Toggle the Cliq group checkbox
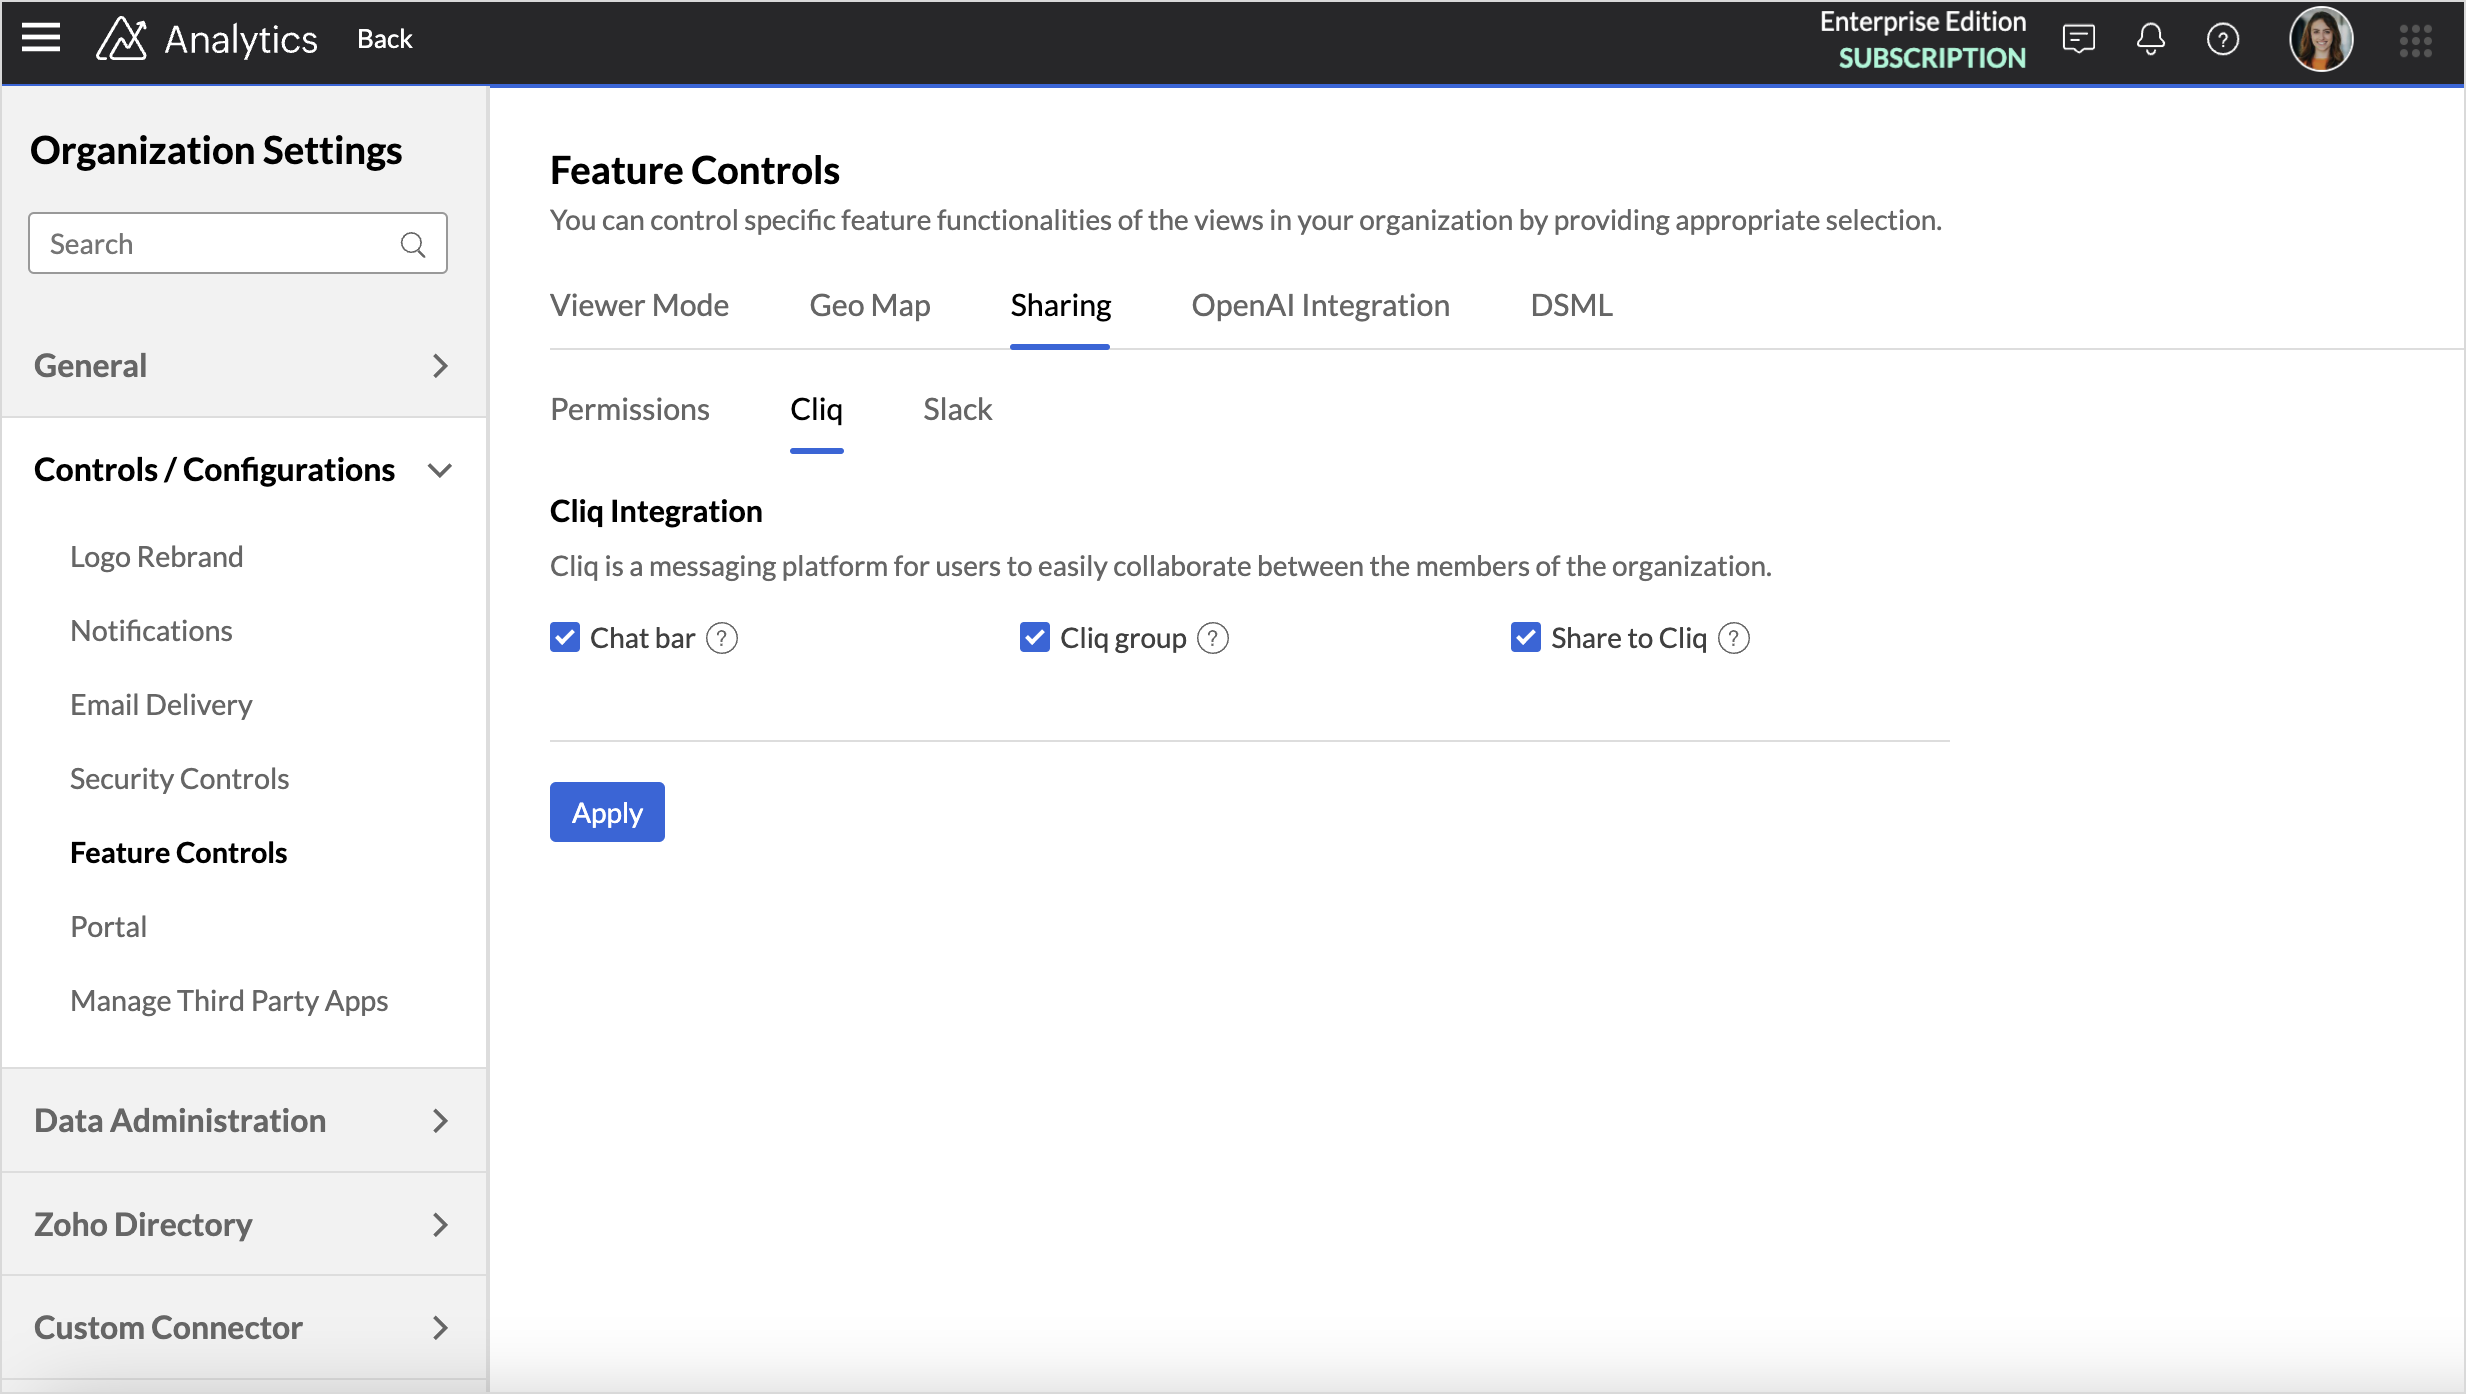The image size is (2466, 1394). point(1034,637)
